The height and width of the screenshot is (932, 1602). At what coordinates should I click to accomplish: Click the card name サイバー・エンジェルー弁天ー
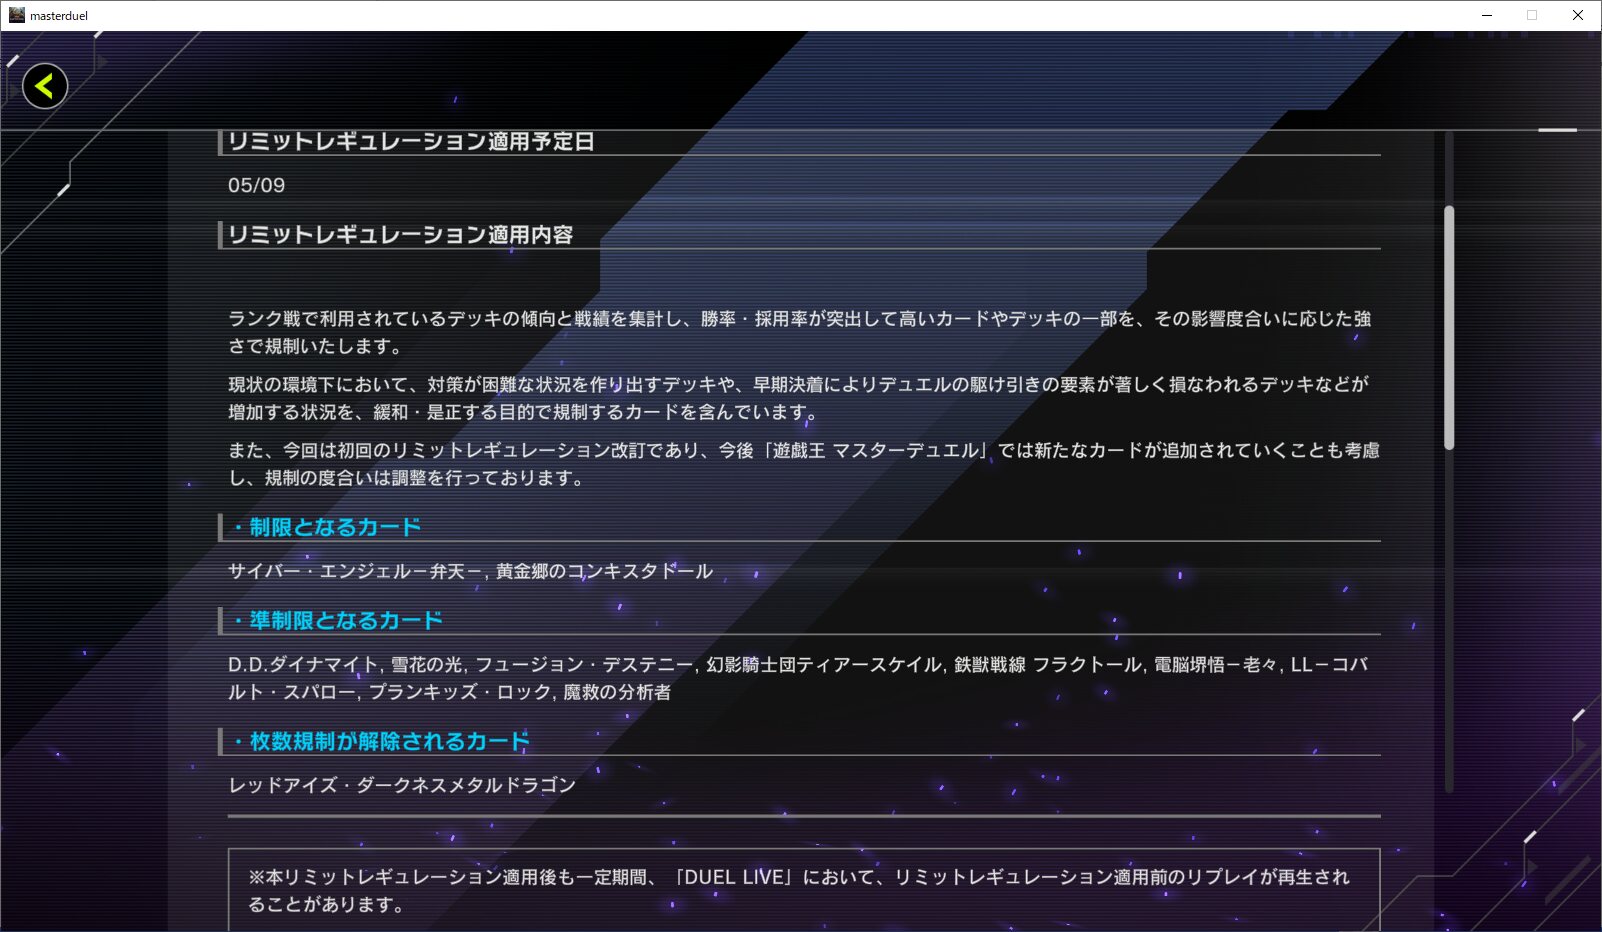356,571
